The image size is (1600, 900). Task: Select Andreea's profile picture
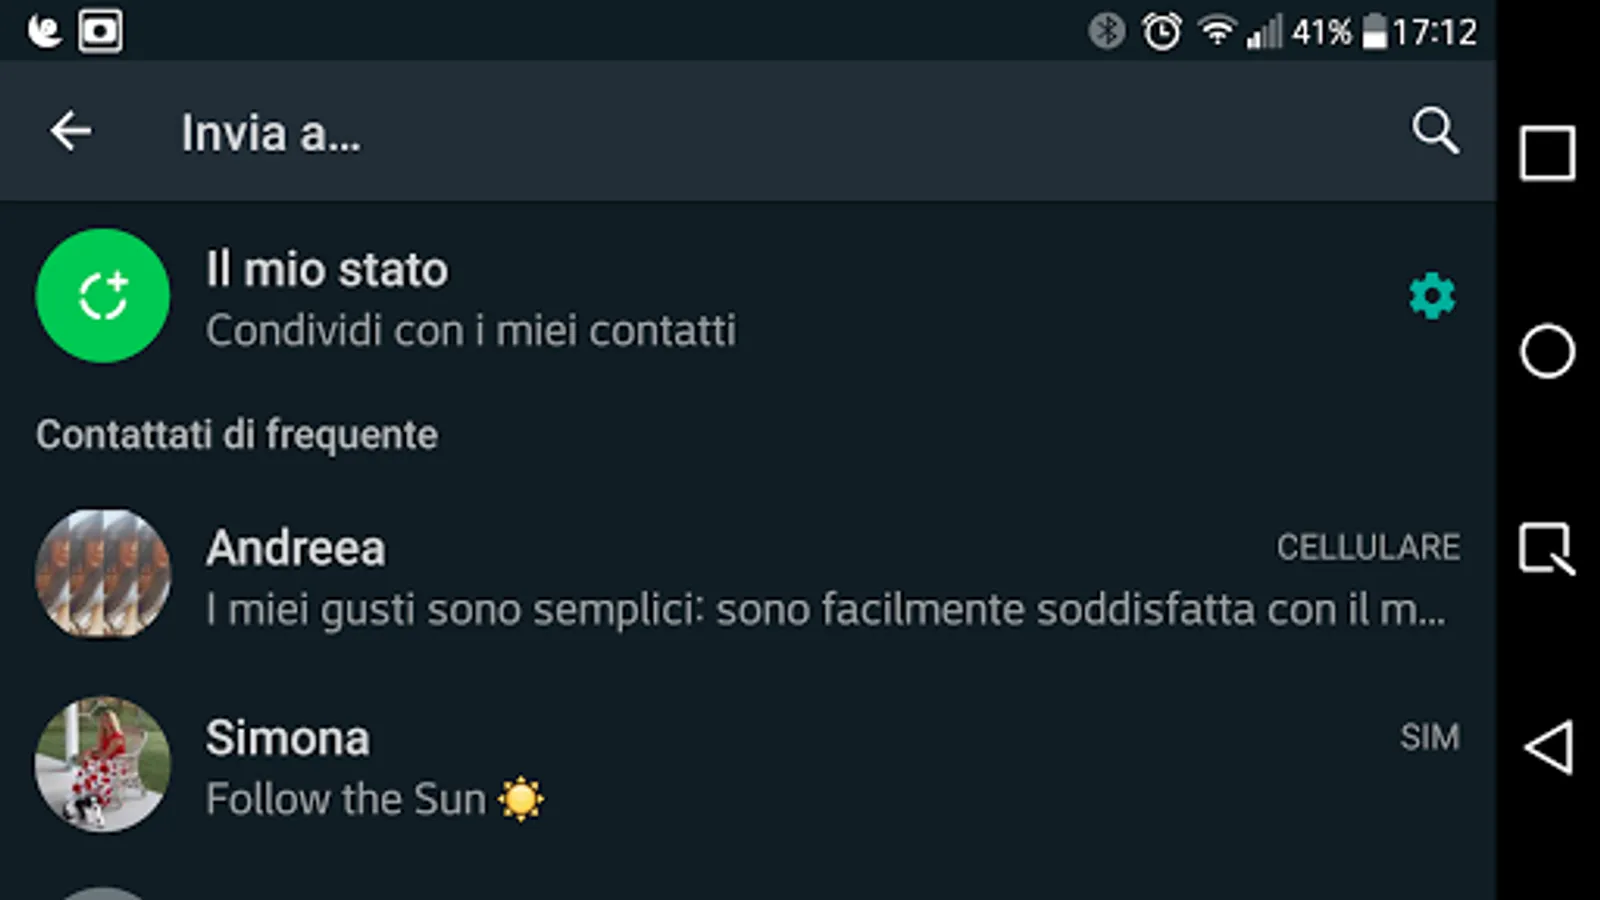pos(103,575)
